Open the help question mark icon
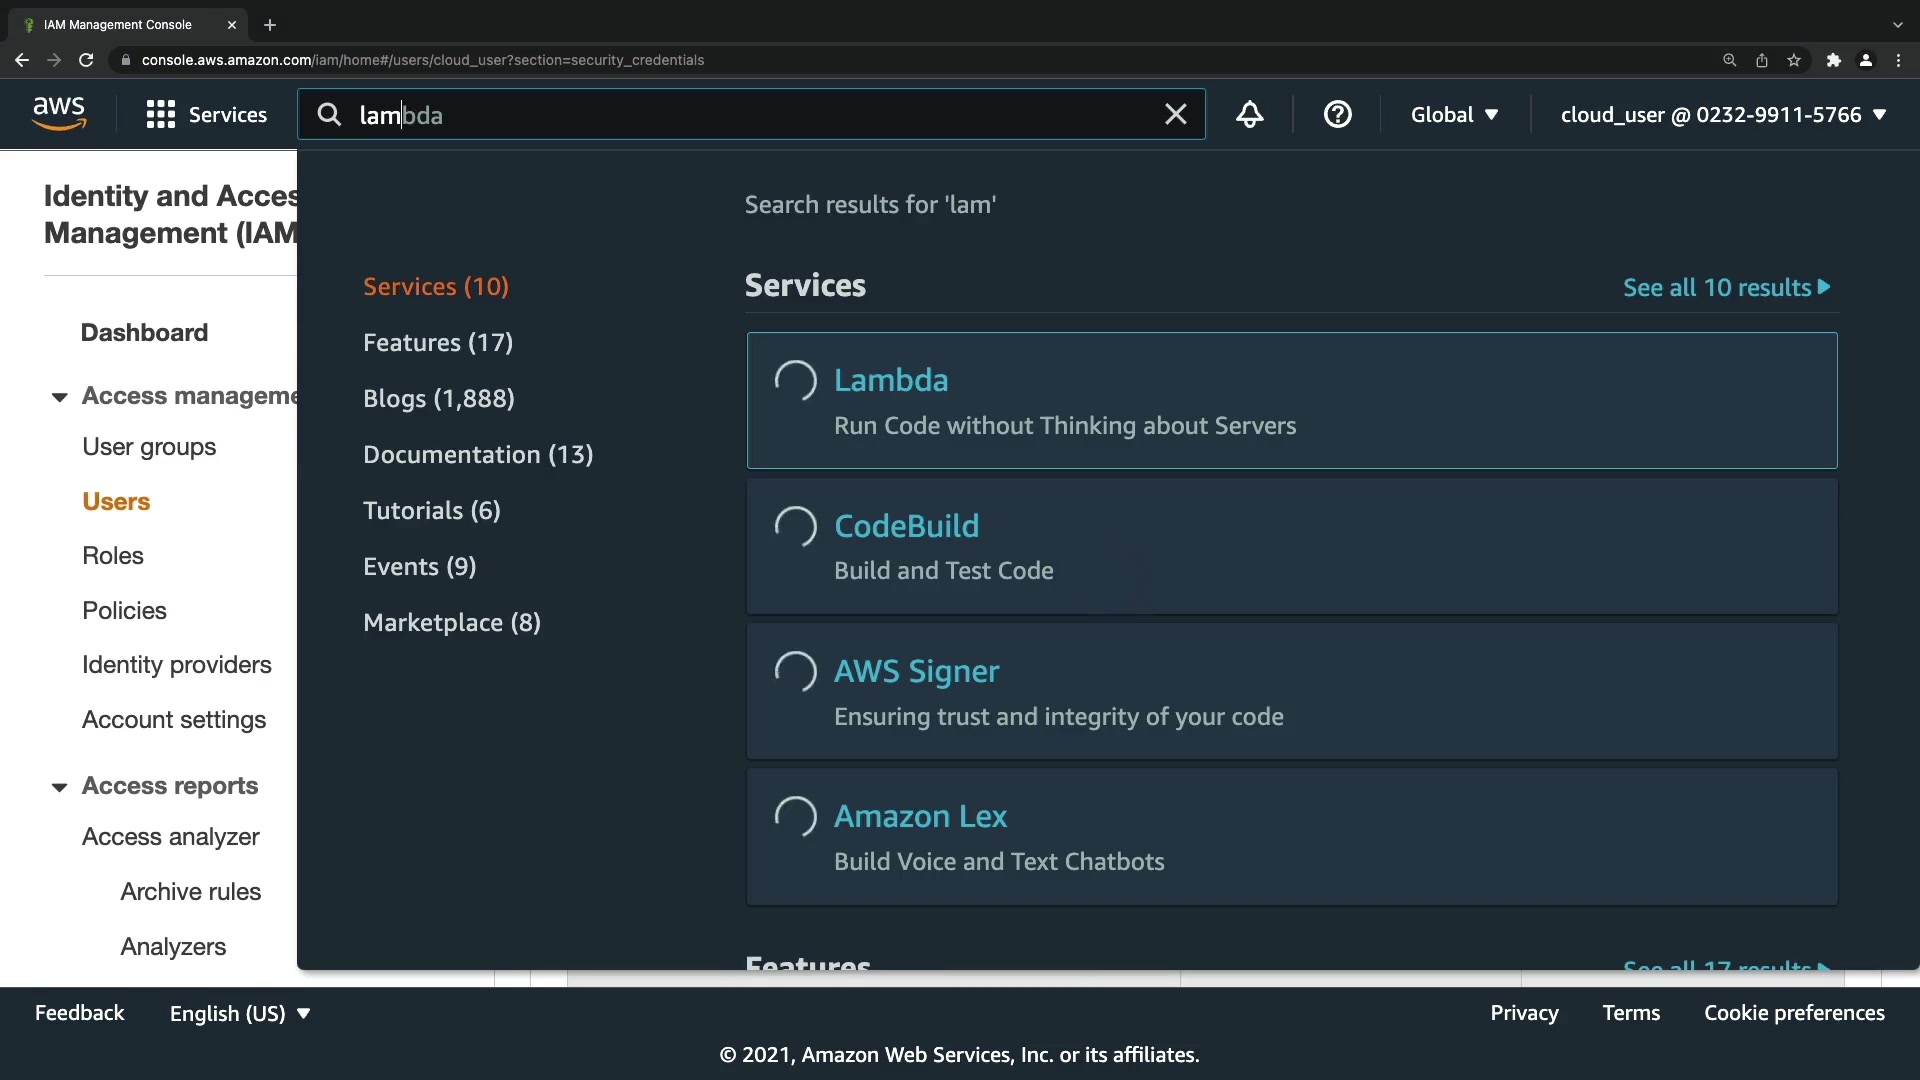The height and width of the screenshot is (1080, 1920). click(x=1337, y=114)
